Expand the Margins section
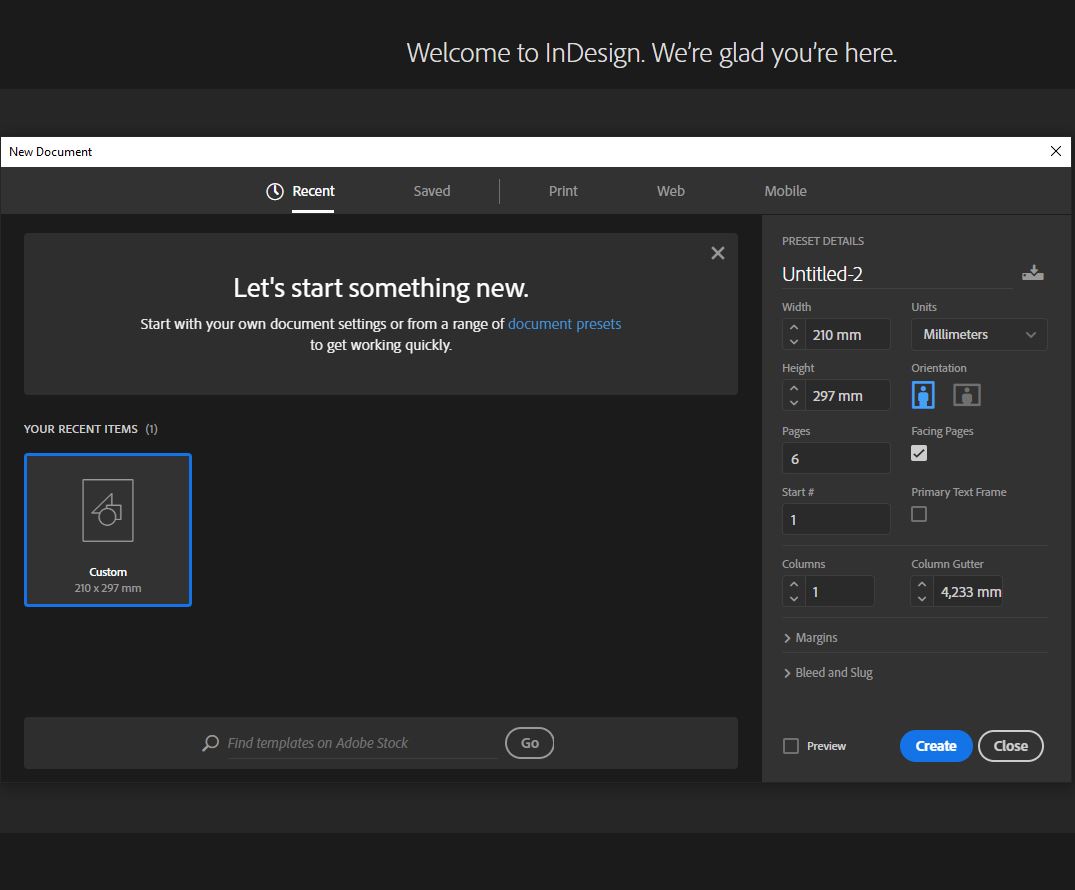The height and width of the screenshot is (890, 1075). (x=810, y=638)
